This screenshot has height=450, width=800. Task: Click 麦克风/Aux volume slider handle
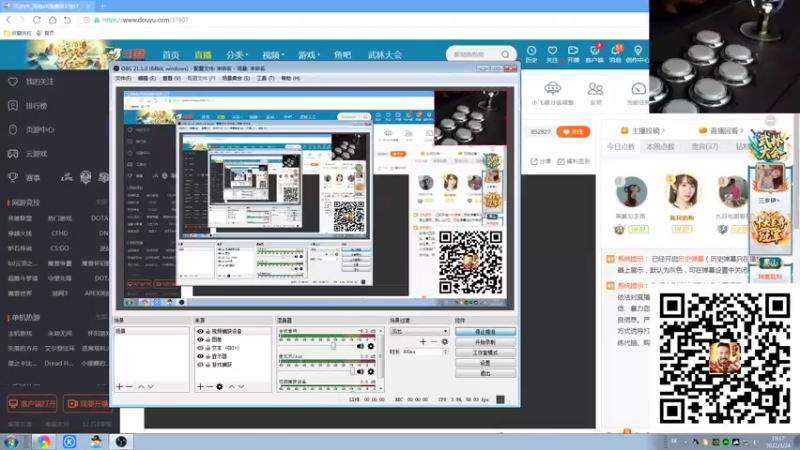point(352,371)
